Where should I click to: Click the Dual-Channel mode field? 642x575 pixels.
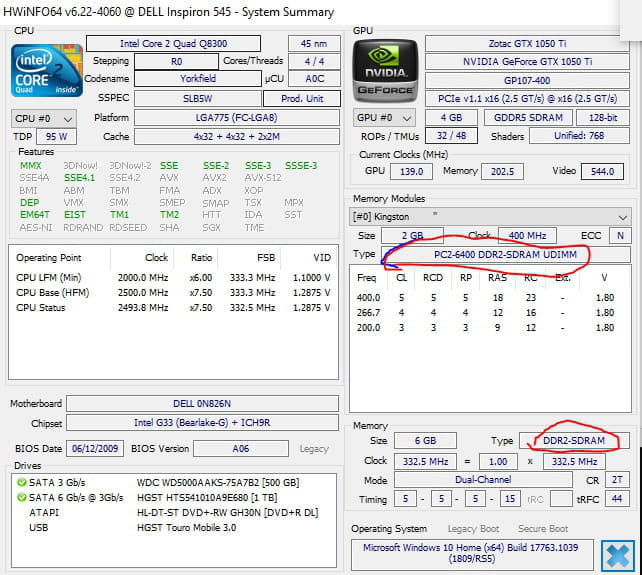coord(483,480)
